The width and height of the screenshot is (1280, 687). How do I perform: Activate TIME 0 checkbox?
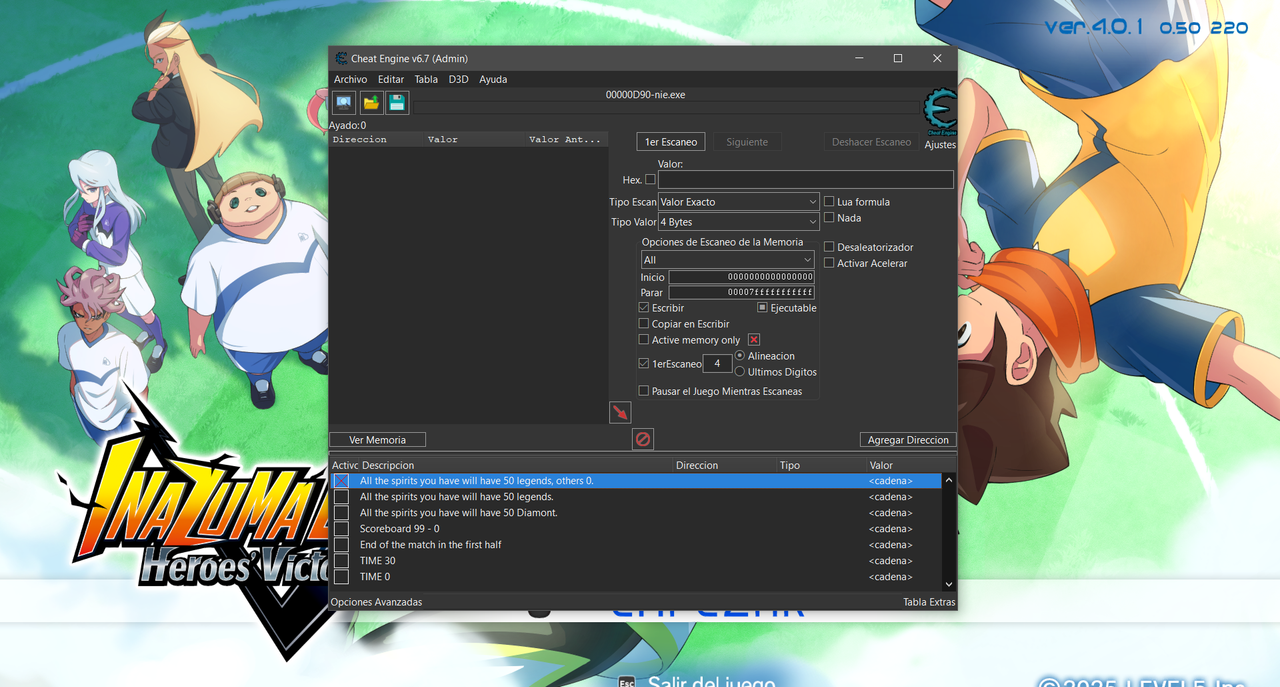[x=342, y=577]
